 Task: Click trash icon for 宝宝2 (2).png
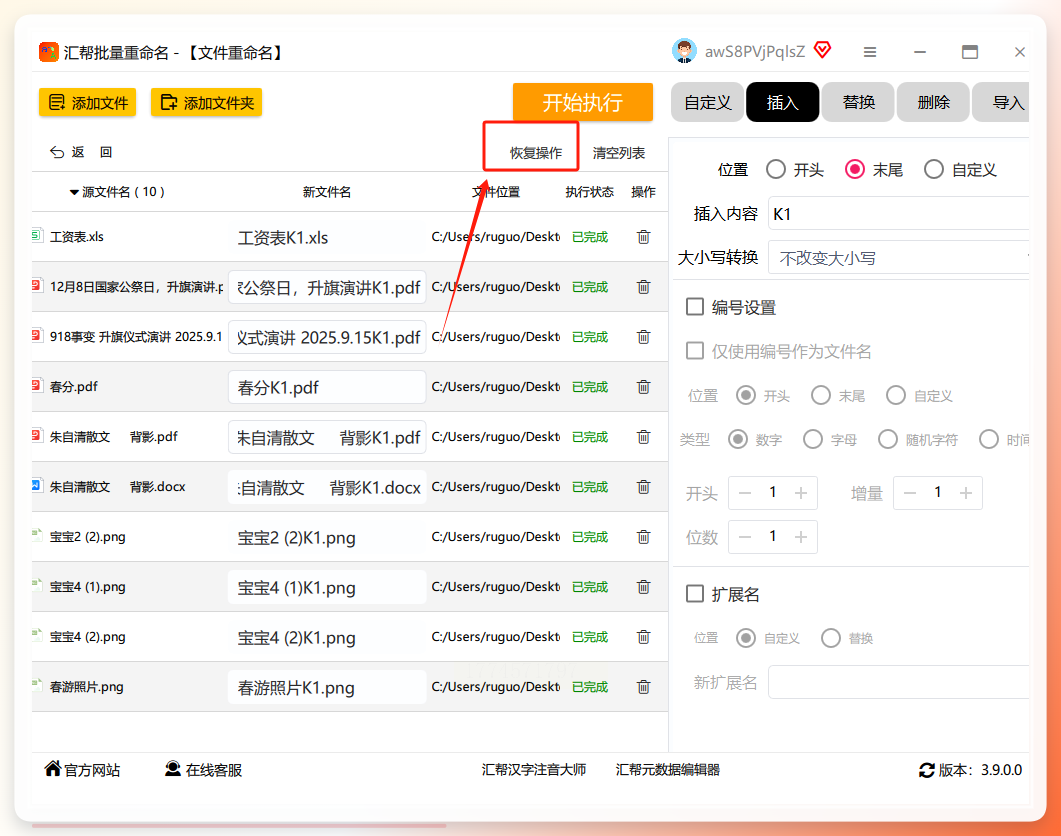(x=643, y=537)
